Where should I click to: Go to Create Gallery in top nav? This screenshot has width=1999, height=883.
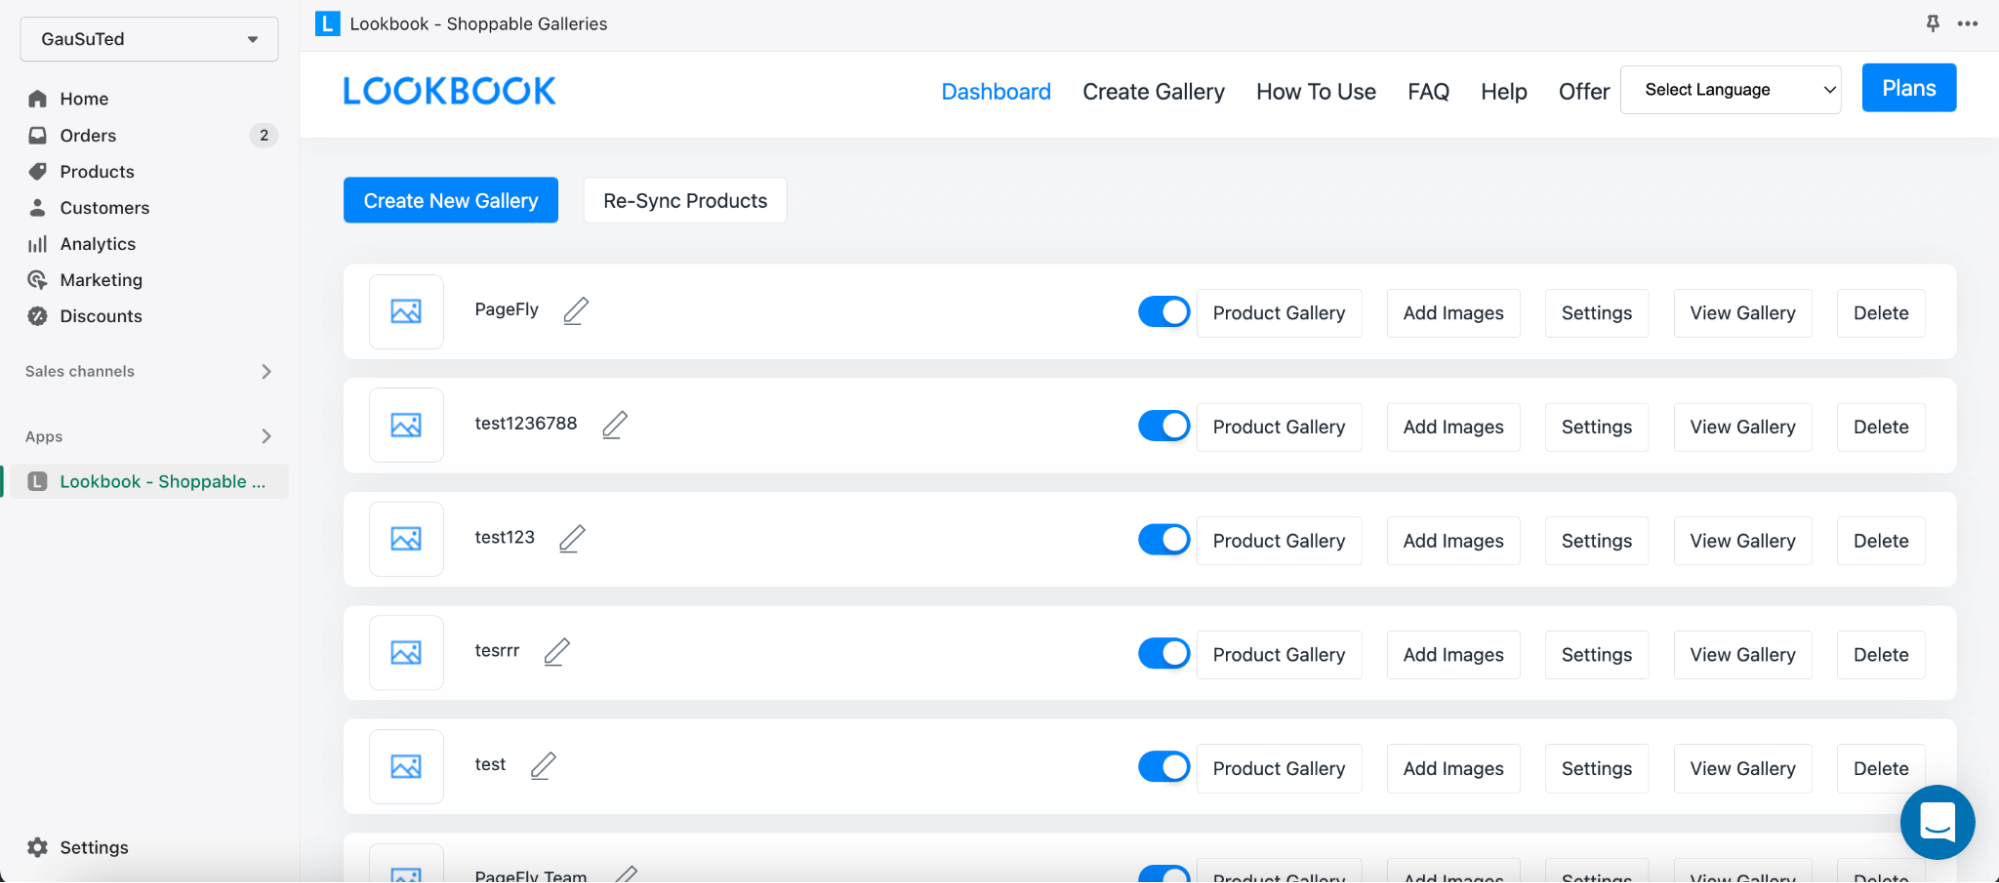[x=1153, y=92]
